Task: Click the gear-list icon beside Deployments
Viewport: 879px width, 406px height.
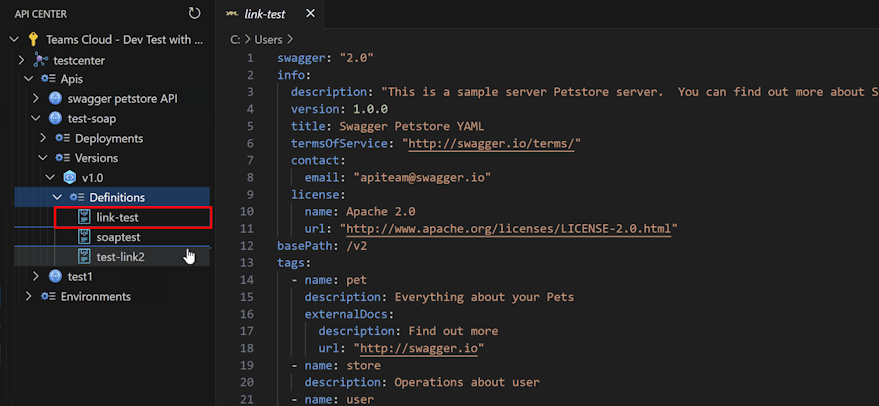Action: click(x=62, y=138)
